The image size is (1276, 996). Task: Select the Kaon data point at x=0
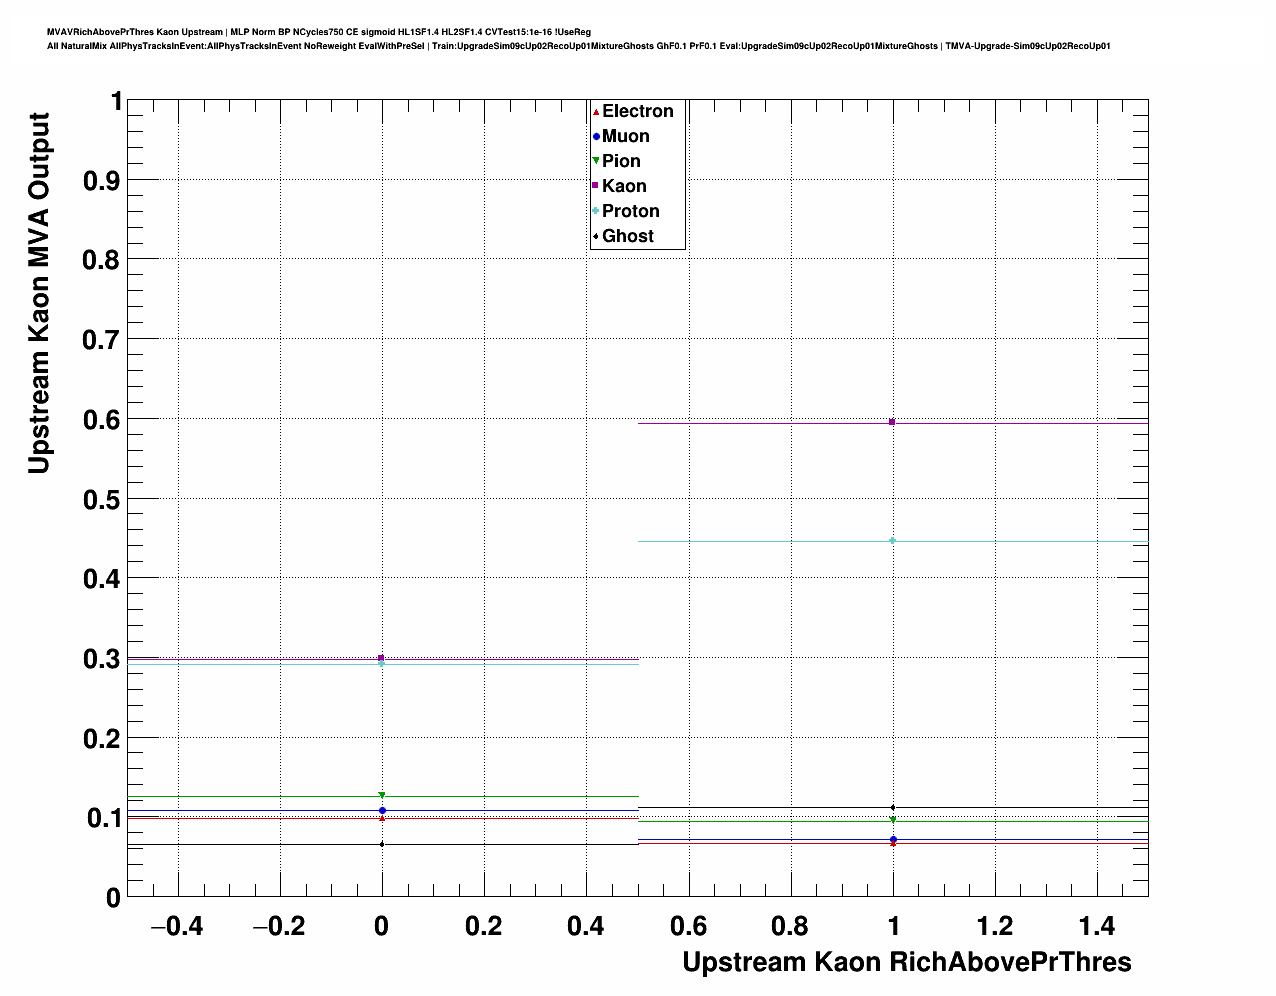point(381,658)
